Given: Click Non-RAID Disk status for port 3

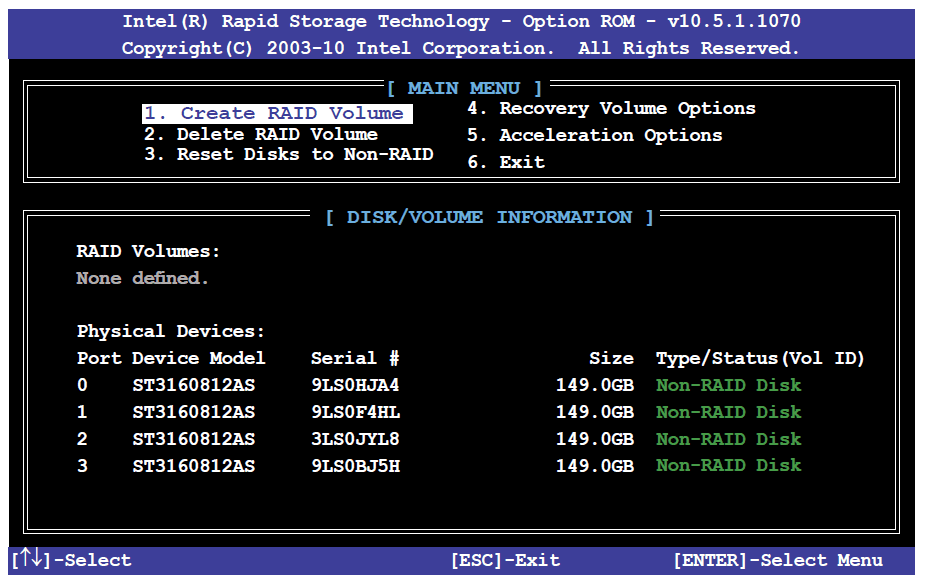Looking at the screenshot, I should [x=728, y=465].
